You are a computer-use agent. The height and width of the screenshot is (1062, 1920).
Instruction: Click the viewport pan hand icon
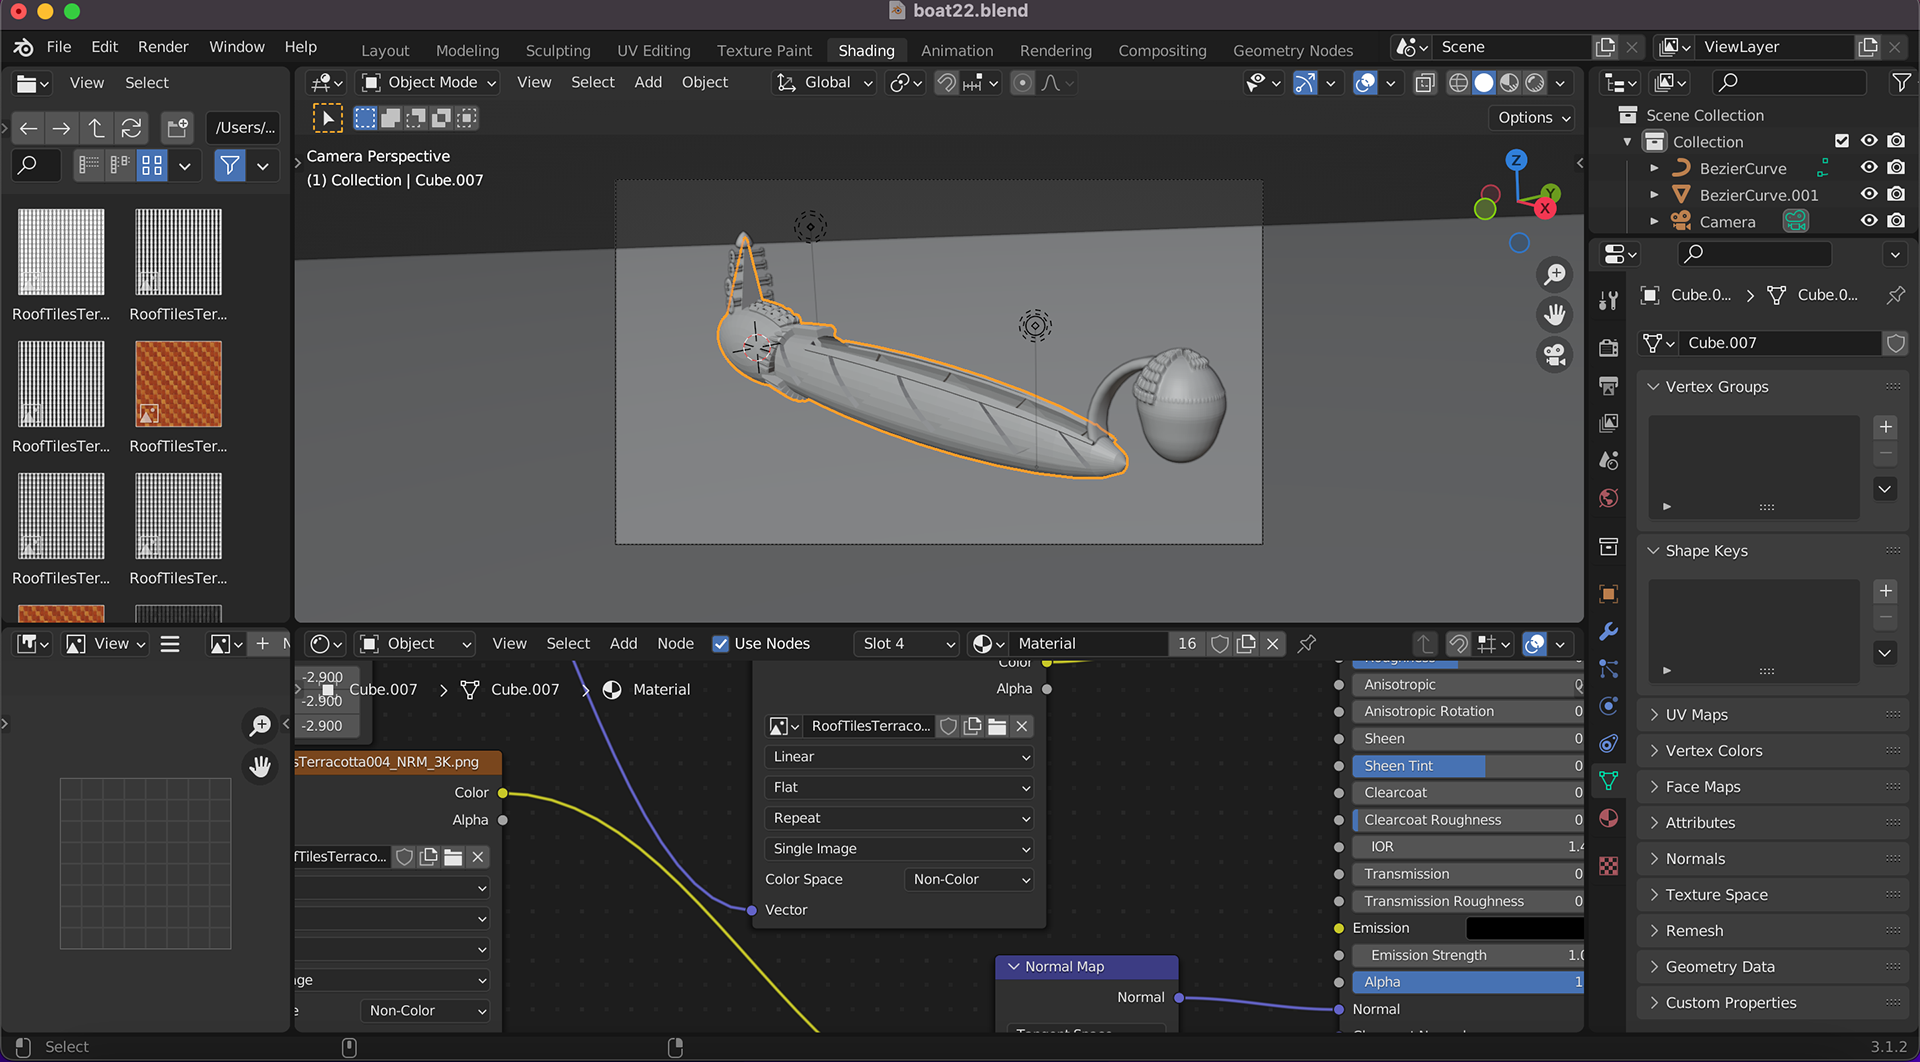[1555, 315]
